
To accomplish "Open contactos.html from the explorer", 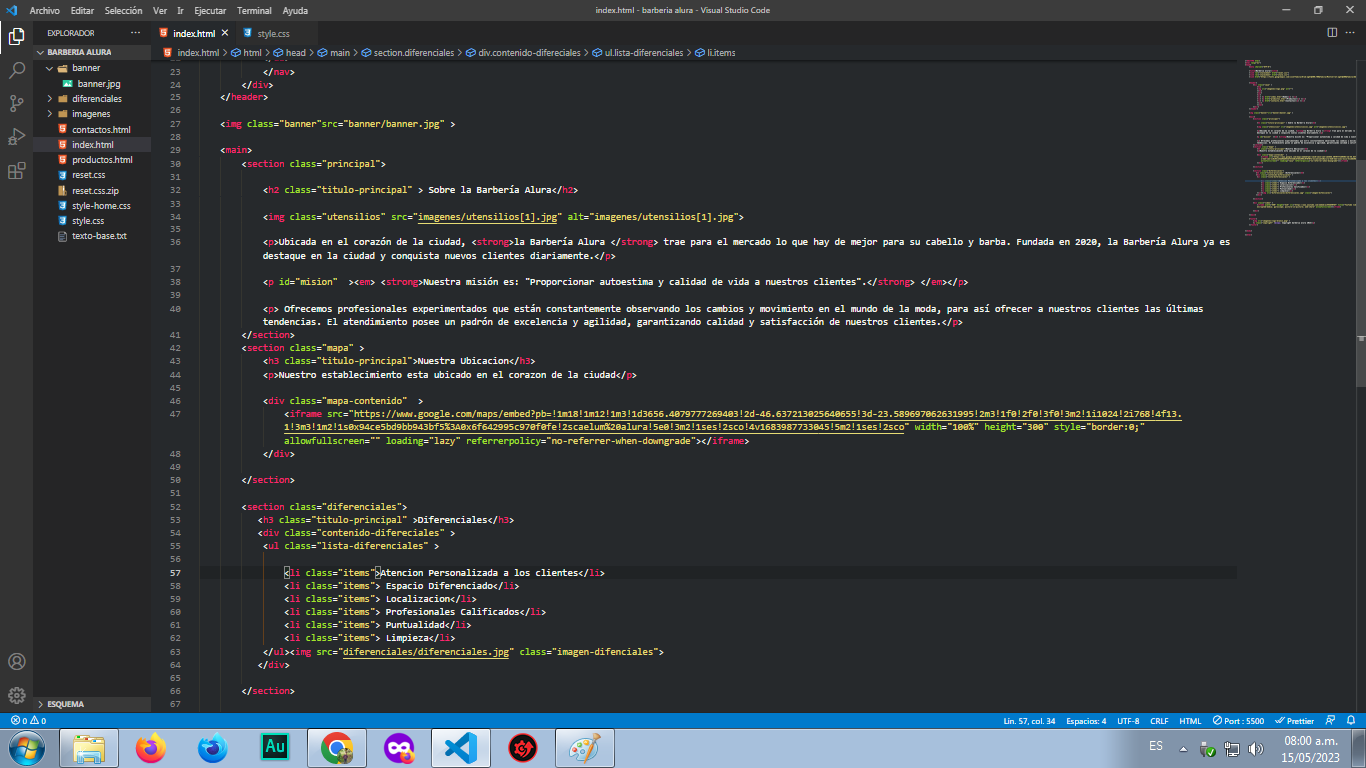I will click(x=92, y=130).
